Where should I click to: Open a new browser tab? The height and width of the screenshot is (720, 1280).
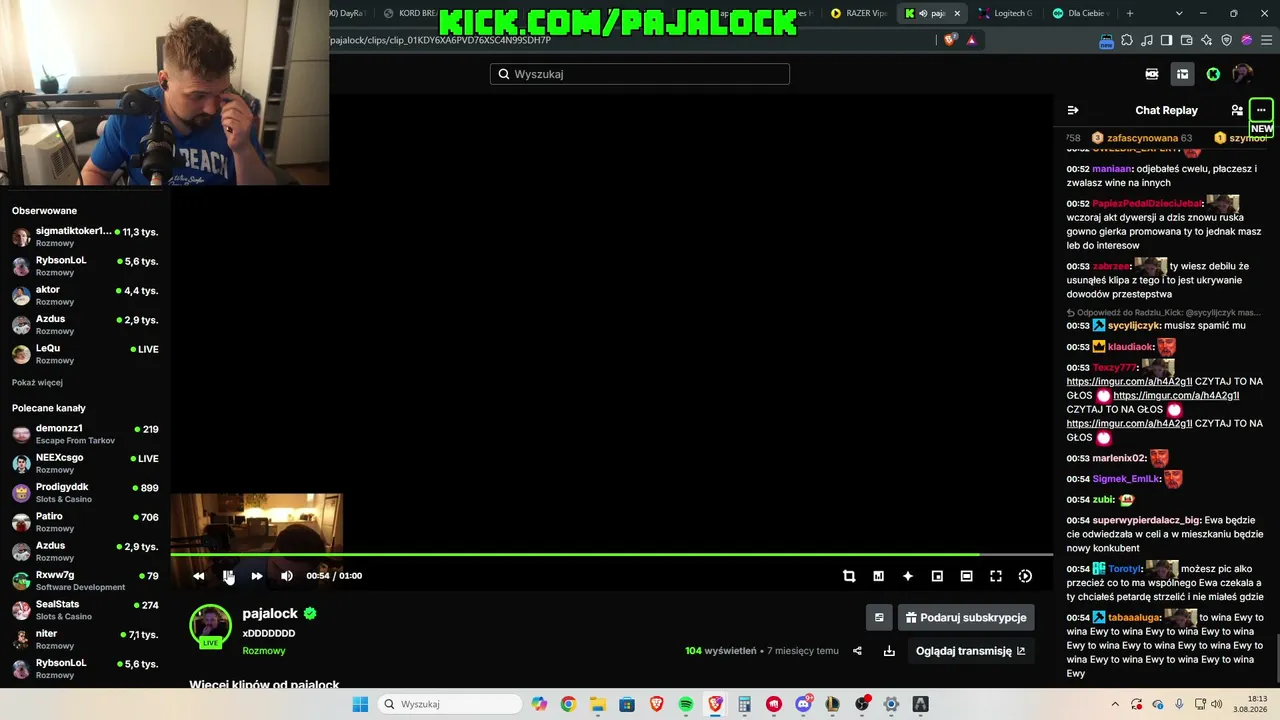[1130, 13]
